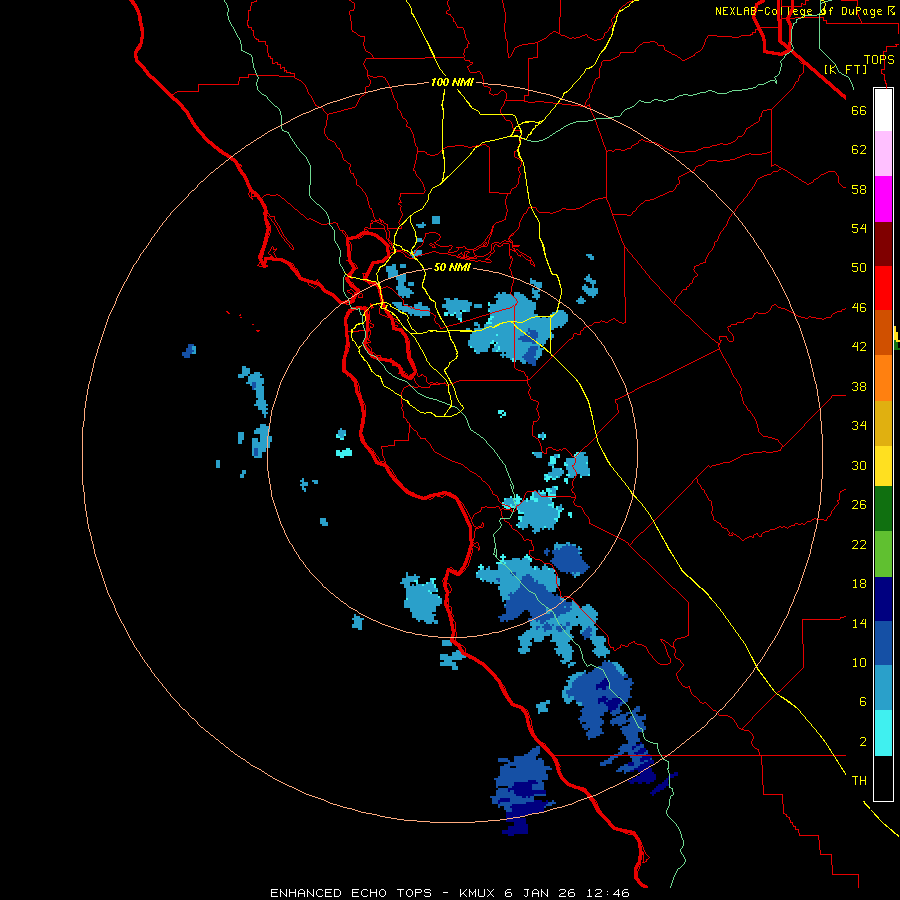Click the "42" scale value
The image size is (900, 900).
(859, 347)
